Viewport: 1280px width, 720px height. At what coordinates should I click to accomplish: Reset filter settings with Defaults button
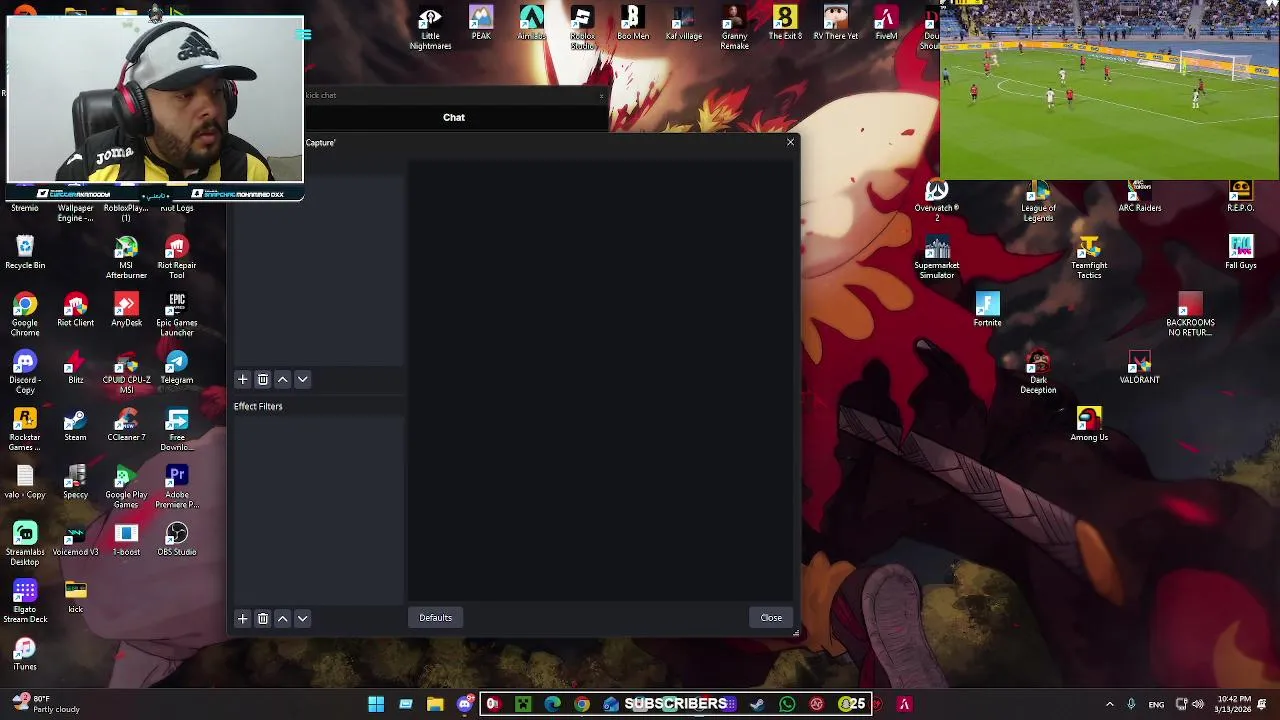pyautogui.click(x=435, y=617)
